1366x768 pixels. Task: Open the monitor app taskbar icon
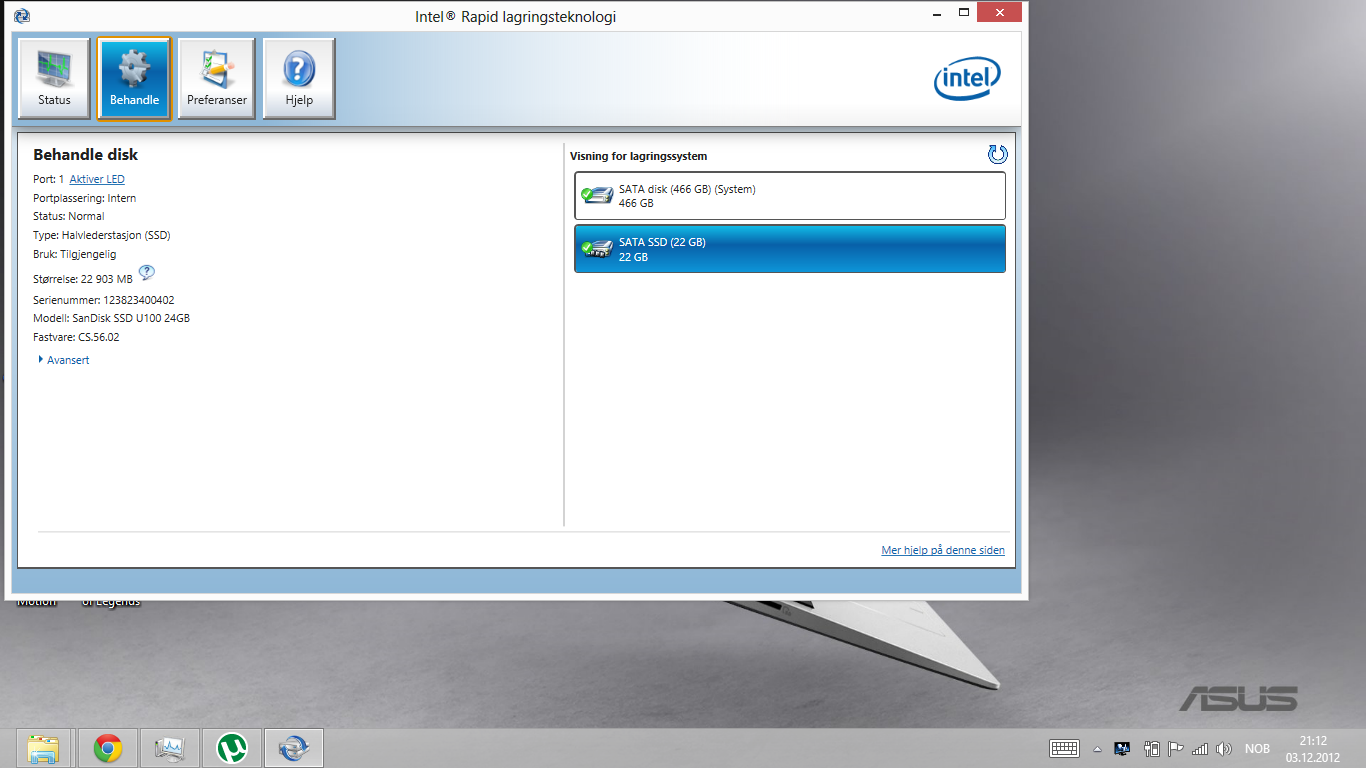coord(170,748)
